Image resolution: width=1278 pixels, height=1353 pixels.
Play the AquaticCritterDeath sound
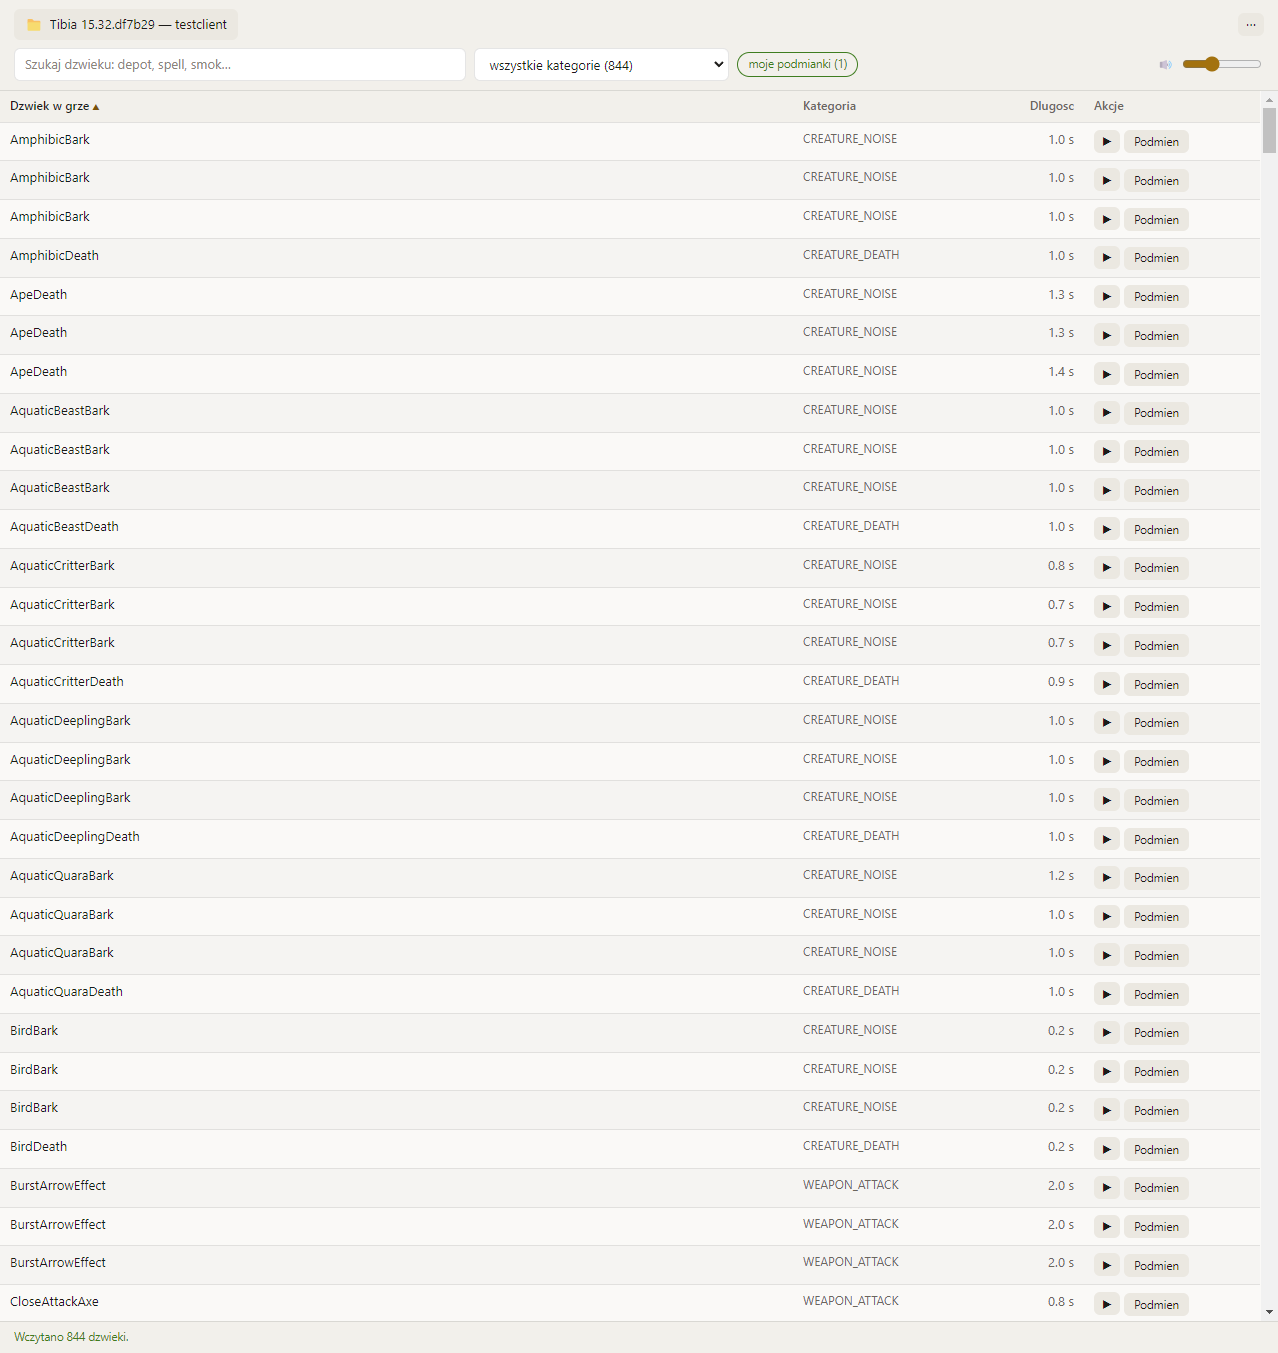click(1106, 684)
